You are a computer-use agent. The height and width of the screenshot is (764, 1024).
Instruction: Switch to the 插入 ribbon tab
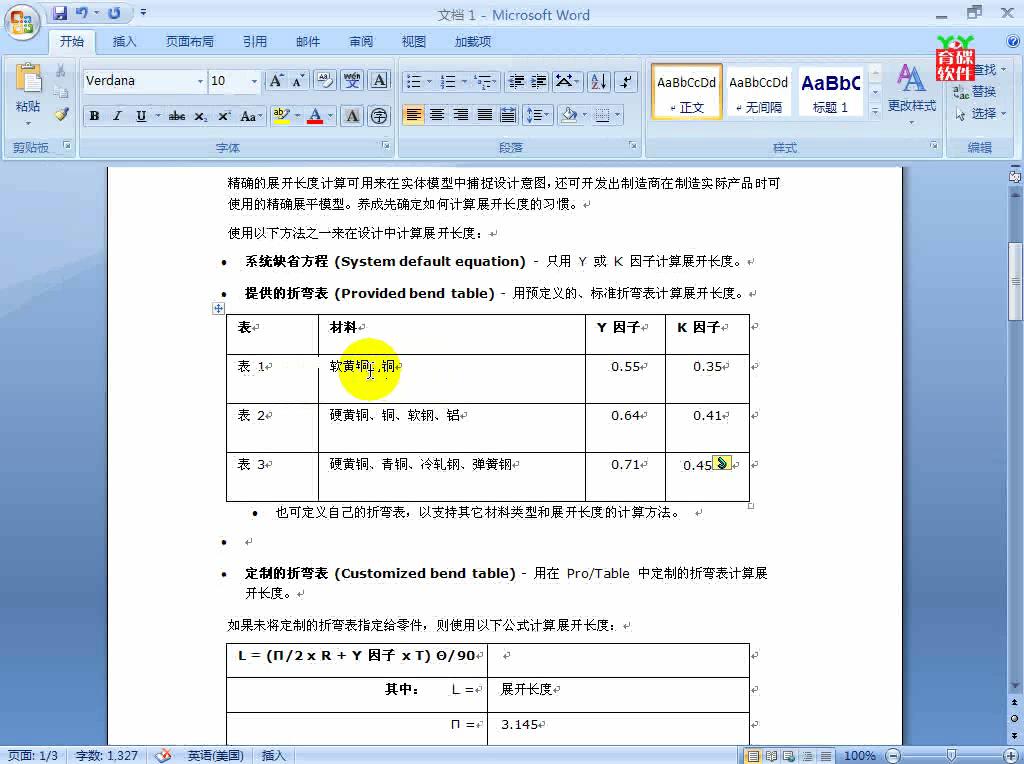click(x=124, y=42)
